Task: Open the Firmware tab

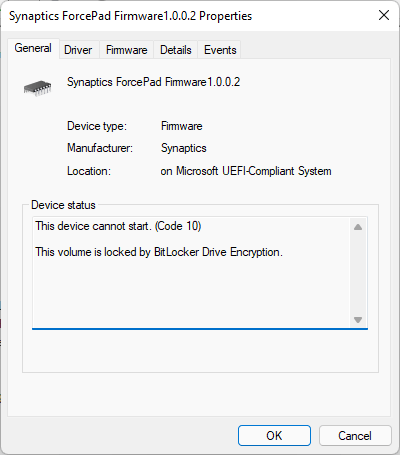Action: point(127,50)
